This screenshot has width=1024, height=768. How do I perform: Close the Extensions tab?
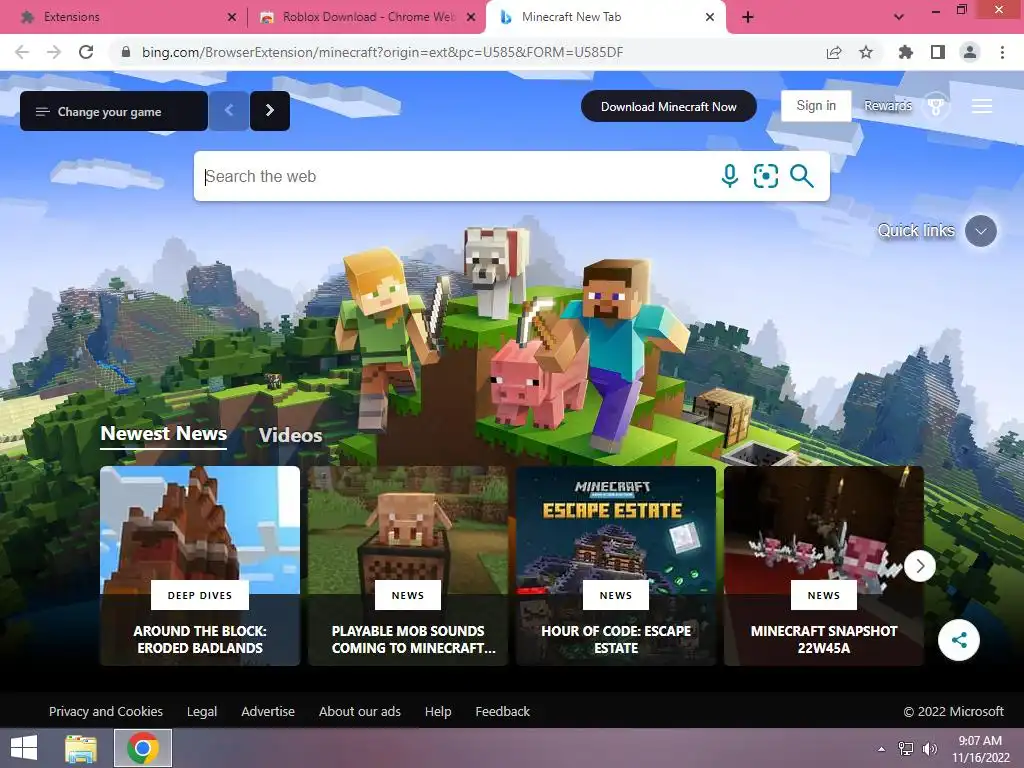[232, 18]
